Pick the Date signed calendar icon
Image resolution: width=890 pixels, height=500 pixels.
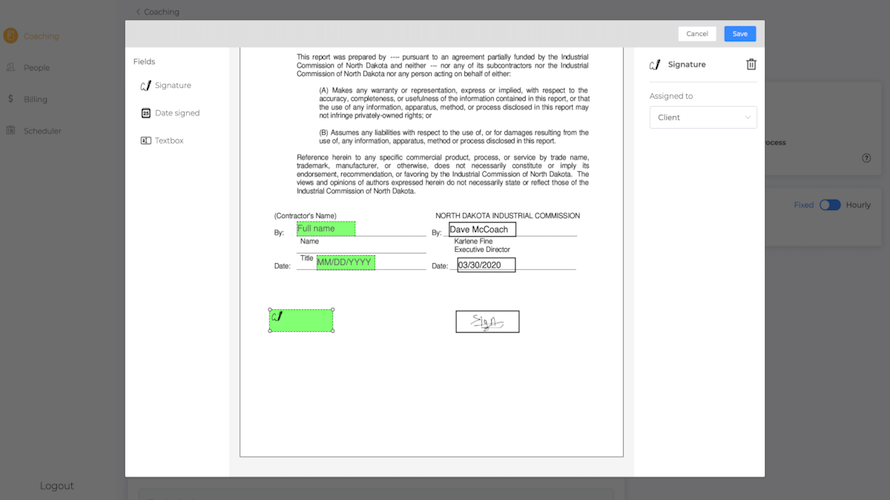pyautogui.click(x=146, y=113)
